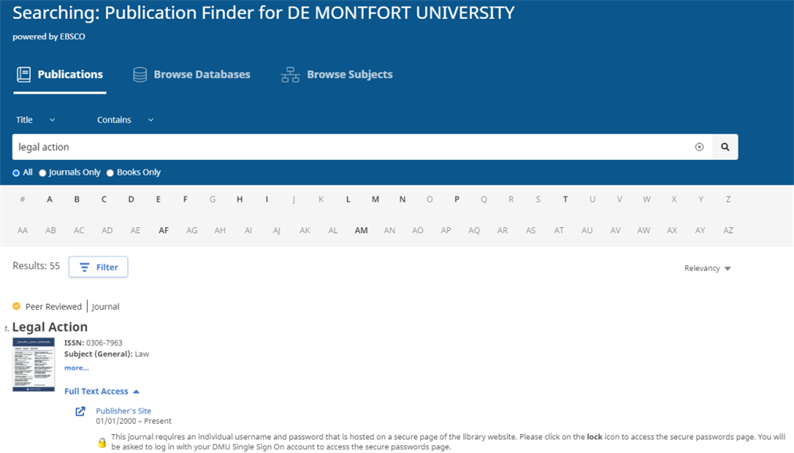Click the Publications book icon
The height and width of the screenshot is (453, 794).
pos(24,74)
